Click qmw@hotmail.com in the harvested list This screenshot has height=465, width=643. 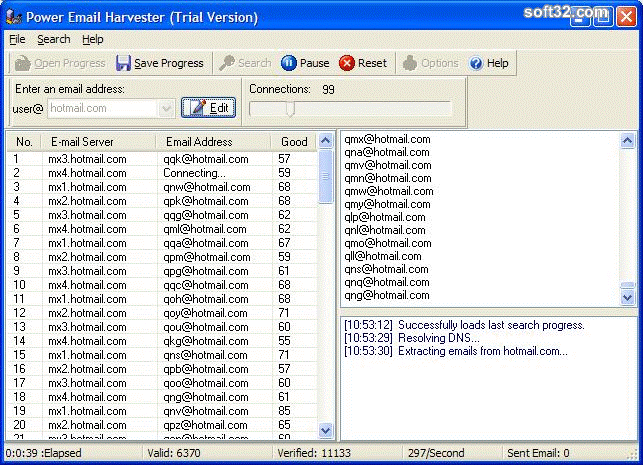coord(389,191)
